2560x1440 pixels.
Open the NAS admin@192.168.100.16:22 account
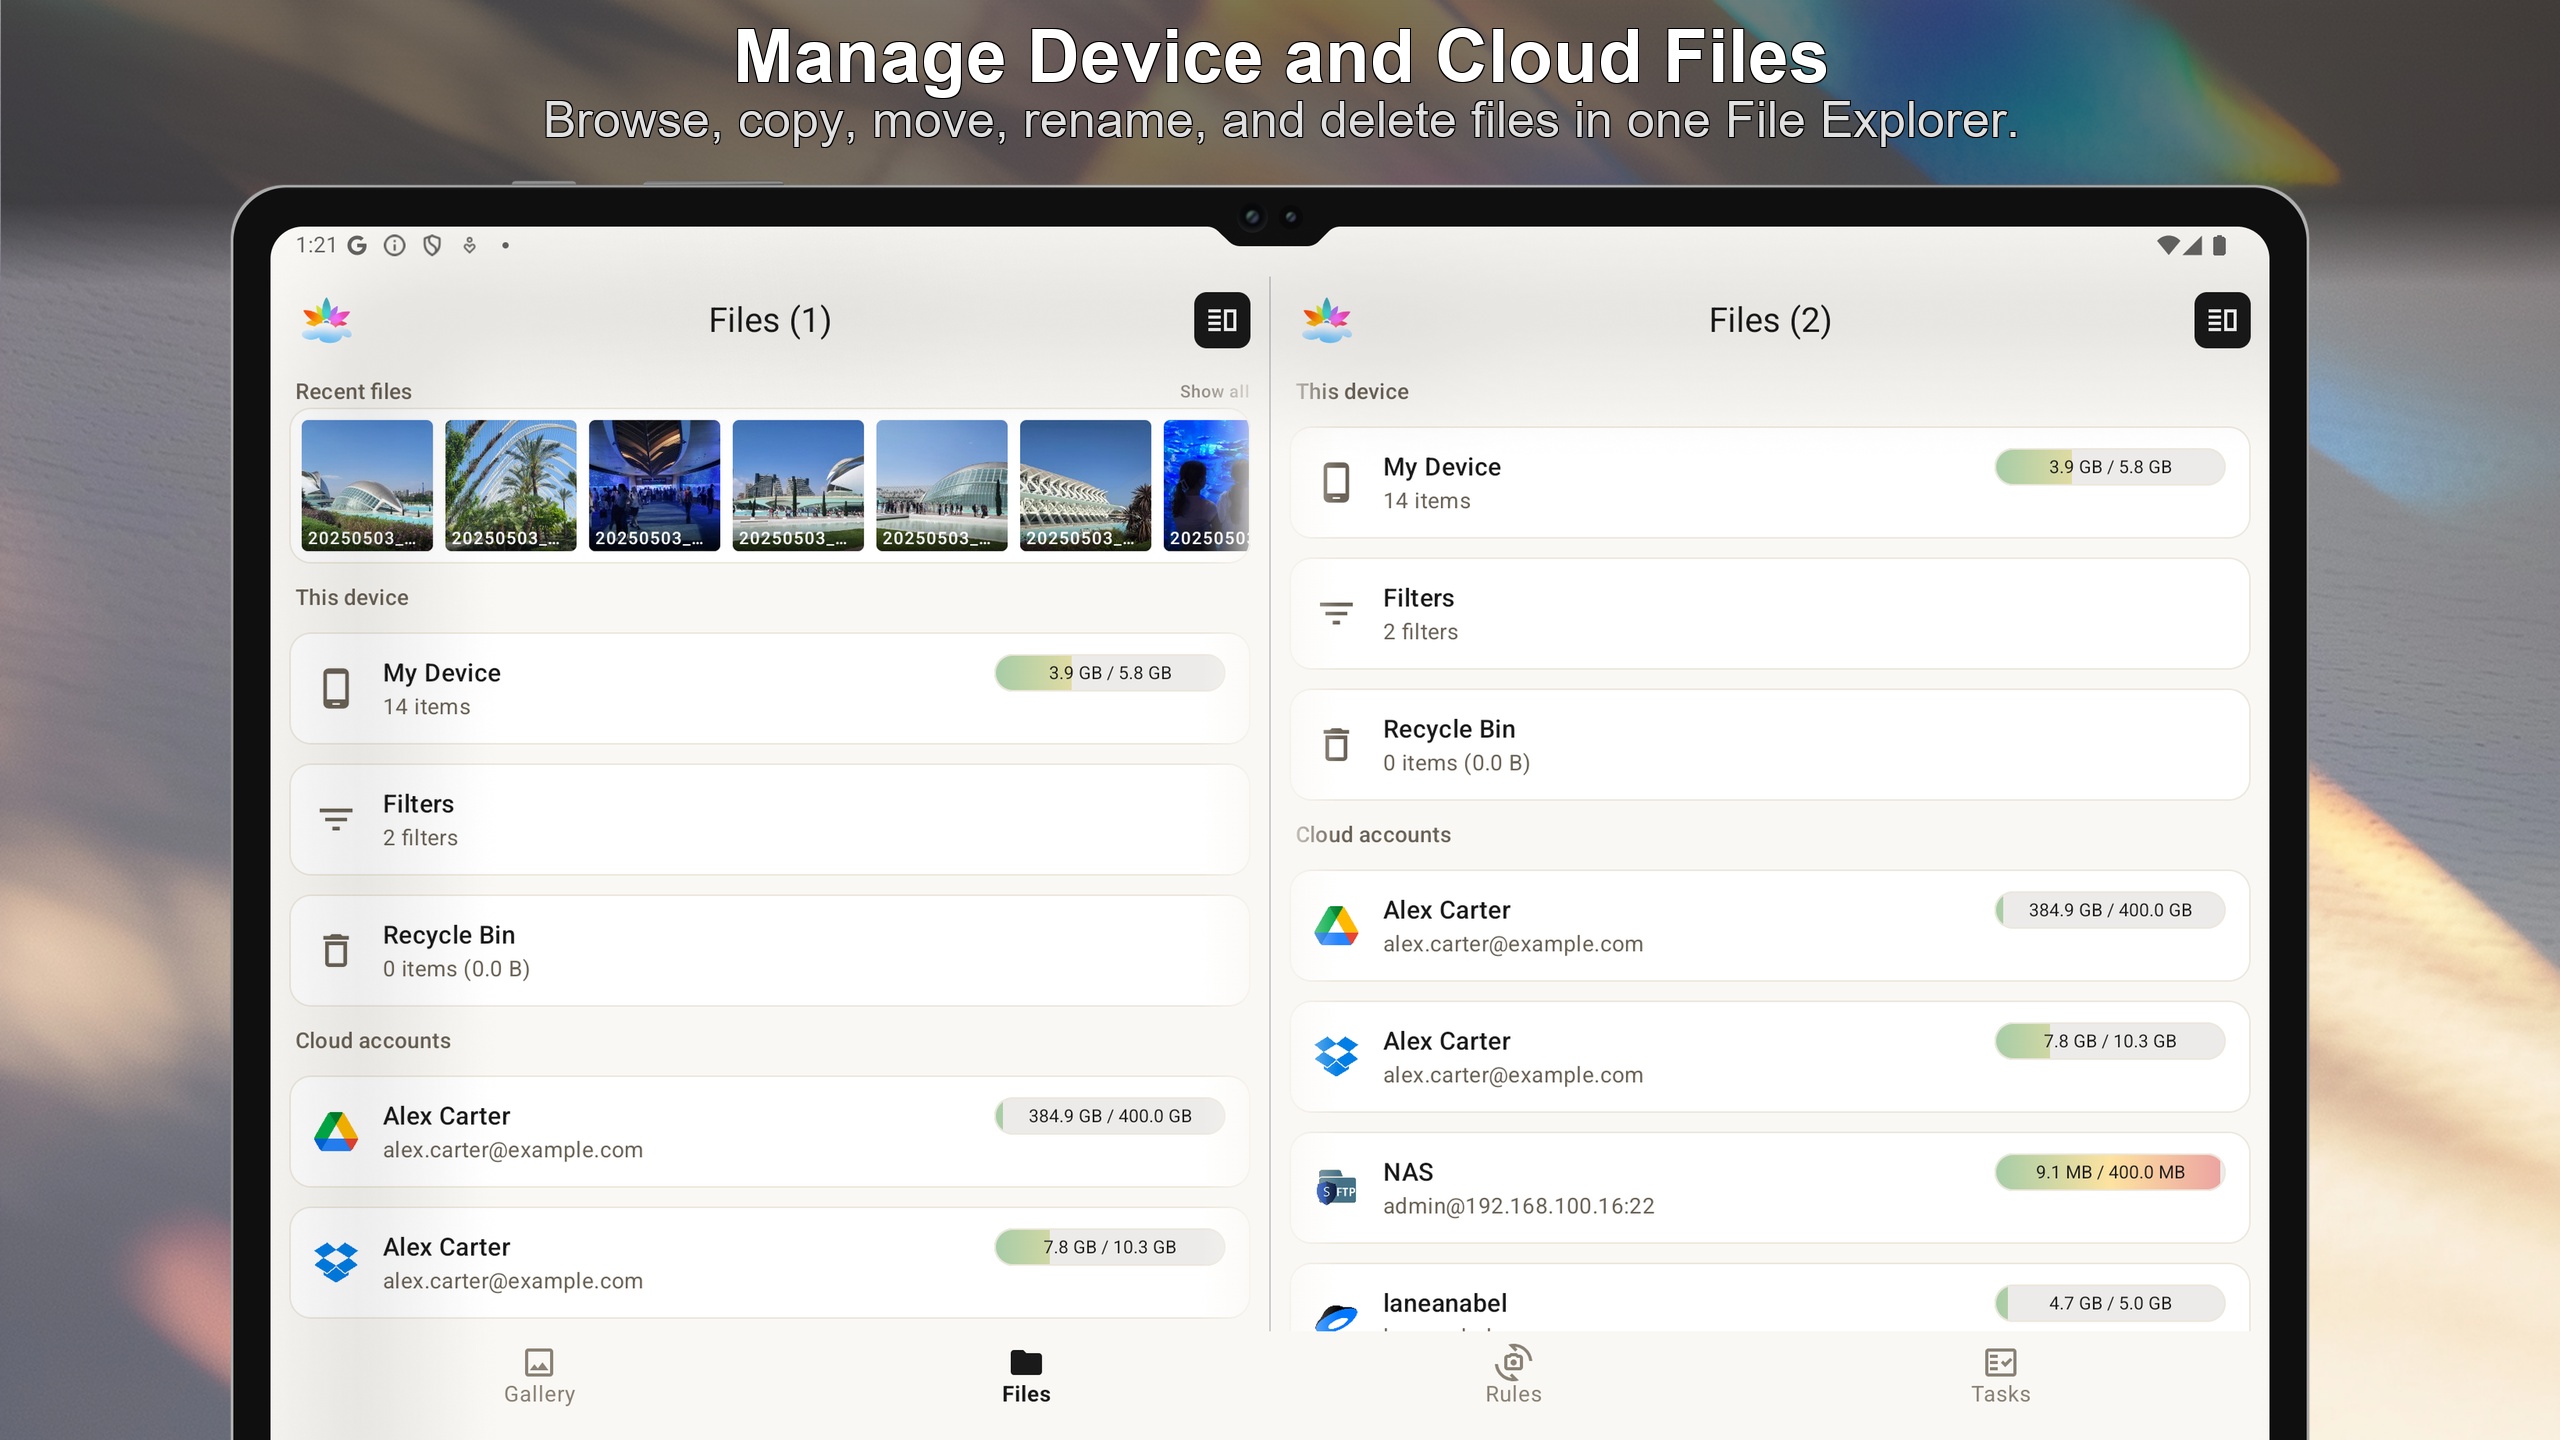[x=1769, y=1187]
